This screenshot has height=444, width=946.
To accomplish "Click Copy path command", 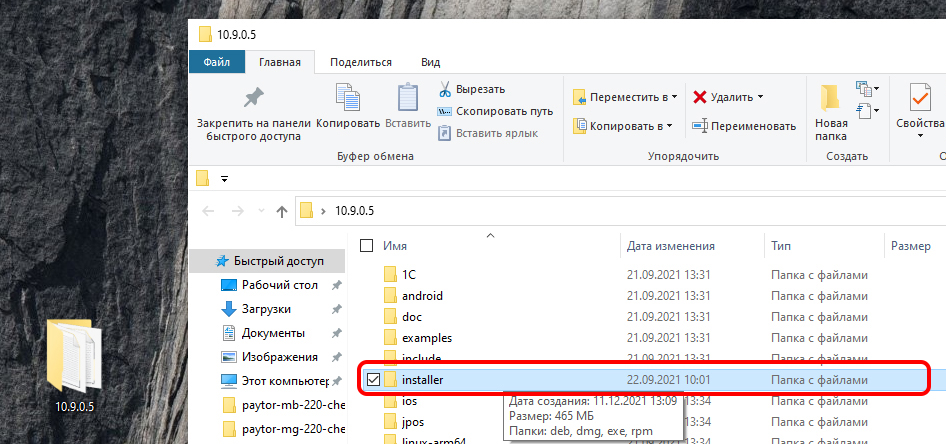I will (x=496, y=111).
